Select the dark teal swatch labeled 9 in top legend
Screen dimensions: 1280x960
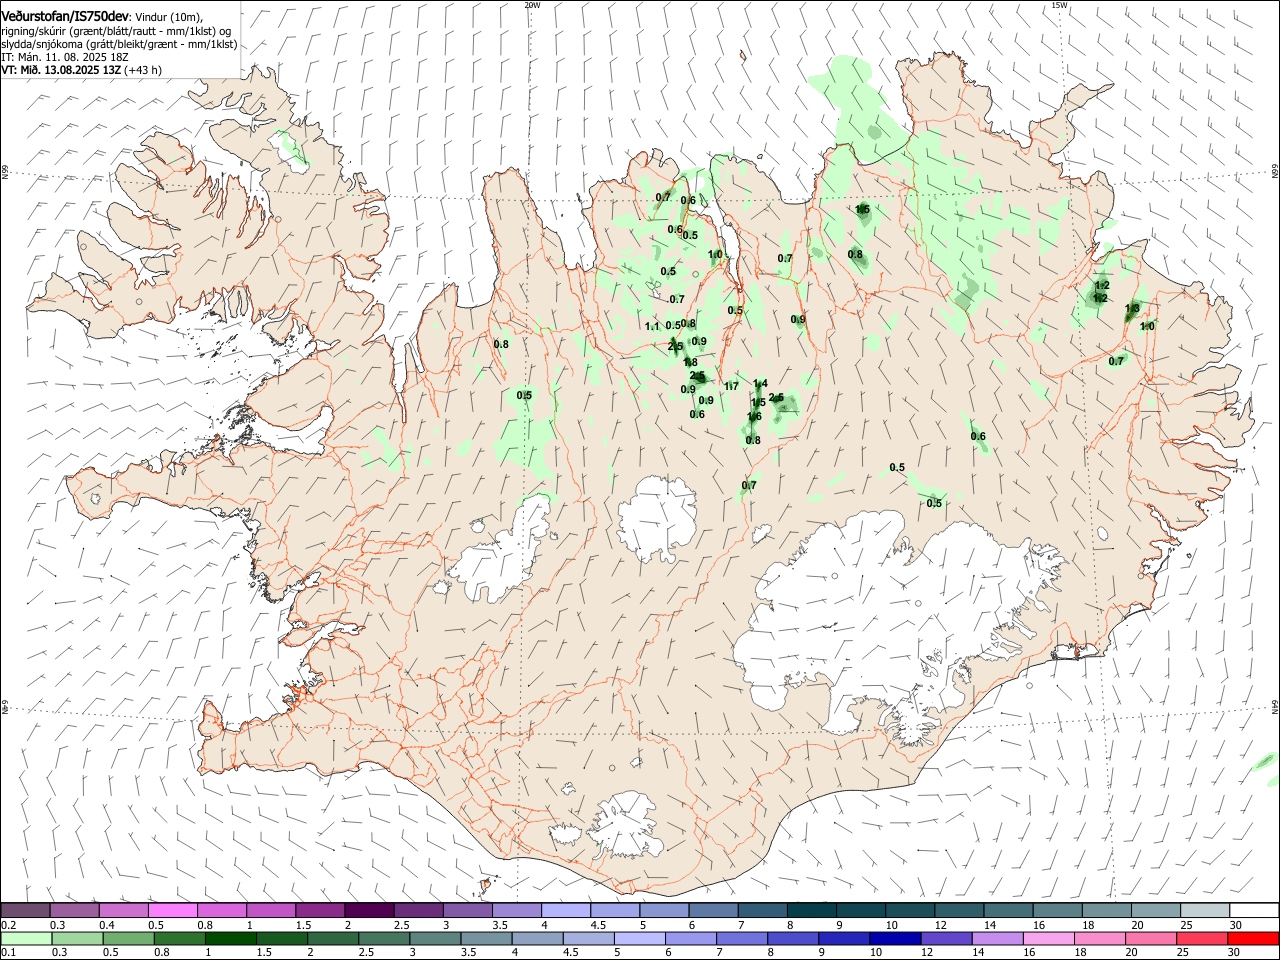pyautogui.click(x=860, y=910)
